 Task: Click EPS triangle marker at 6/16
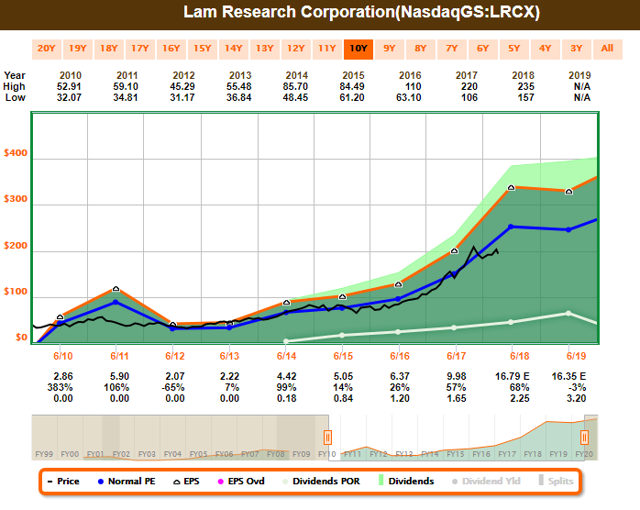pyautogui.click(x=398, y=284)
